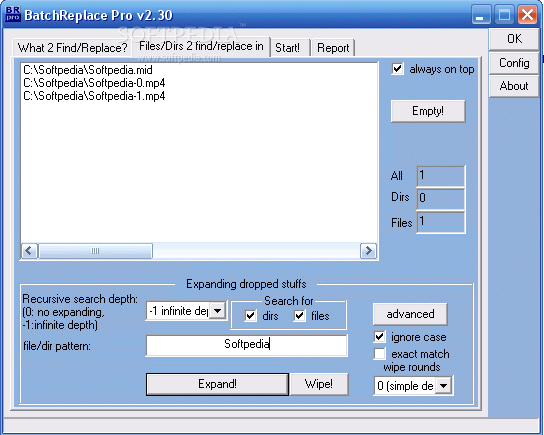Click the advanced button
The width and height of the screenshot is (544, 435).
point(410,314)
